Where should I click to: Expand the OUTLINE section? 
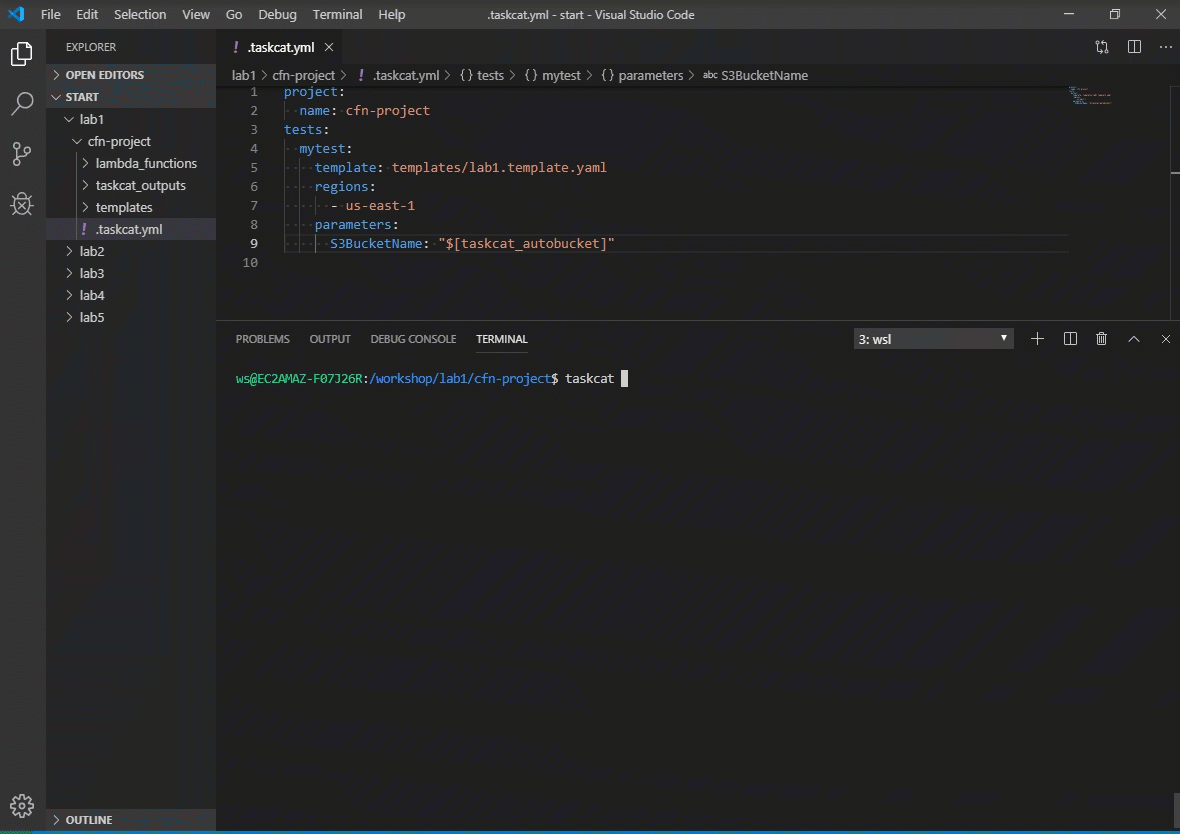point(131,820)
